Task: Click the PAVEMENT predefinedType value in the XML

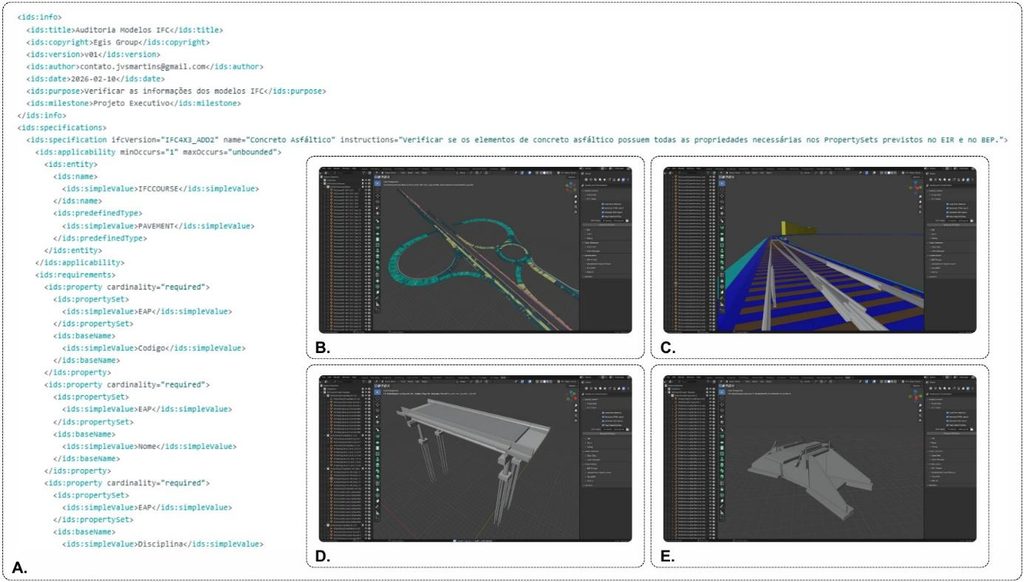Action: 157,226
